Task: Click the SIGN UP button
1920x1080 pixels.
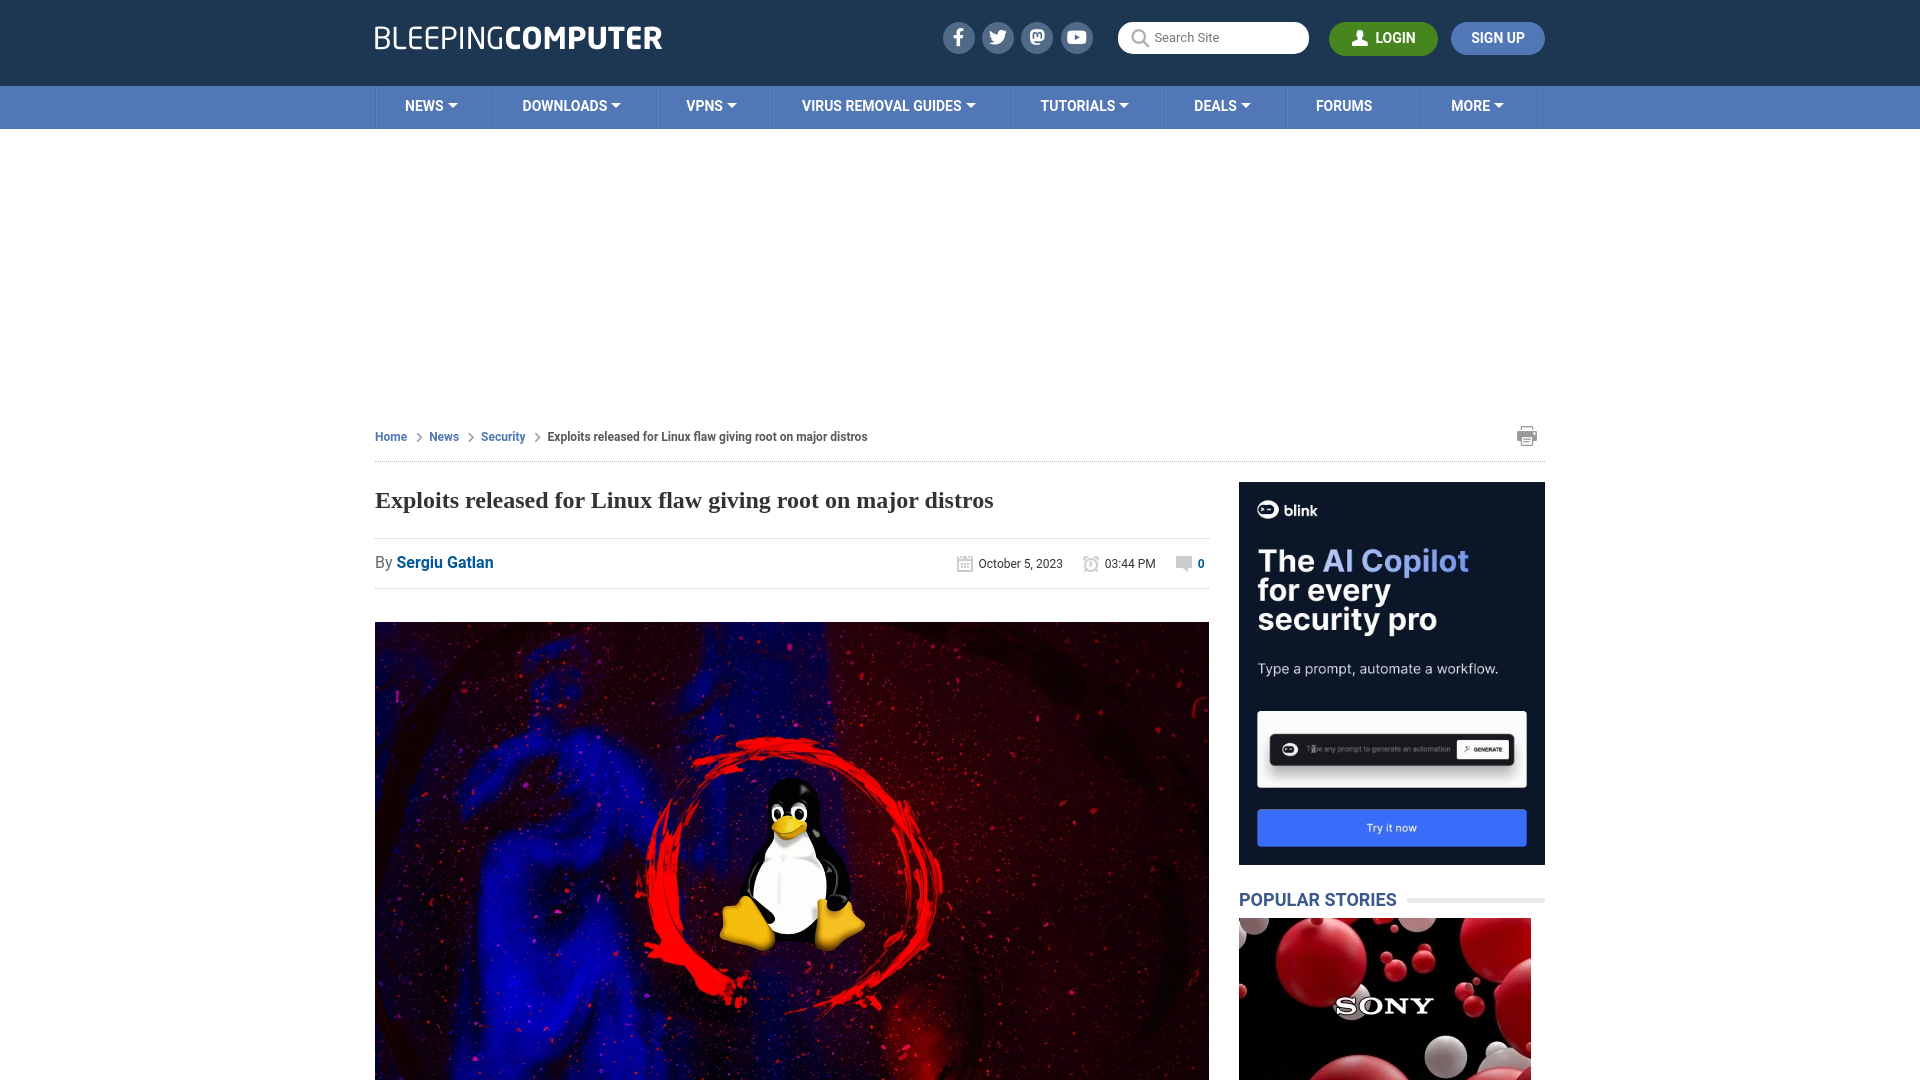Action: [1497, 37]
